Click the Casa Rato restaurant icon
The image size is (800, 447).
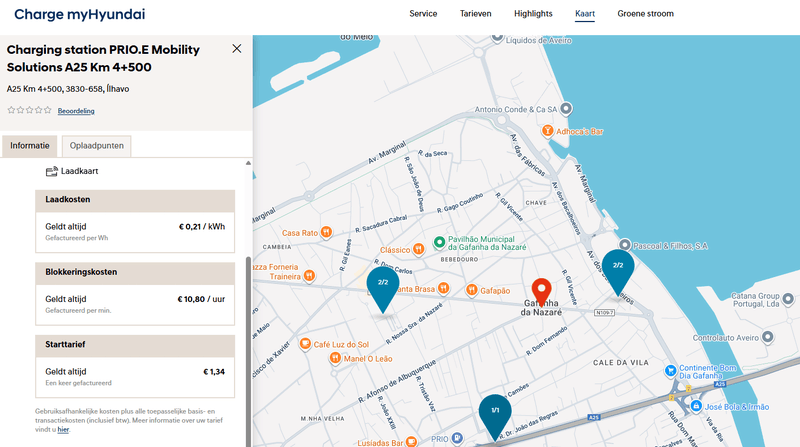click(326, 233)
